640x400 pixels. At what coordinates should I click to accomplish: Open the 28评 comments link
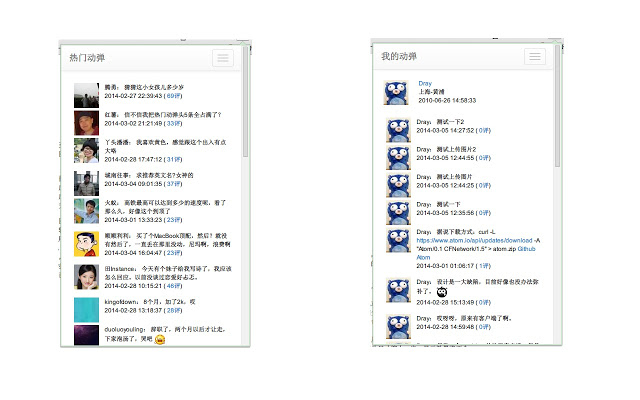point(173,310)
